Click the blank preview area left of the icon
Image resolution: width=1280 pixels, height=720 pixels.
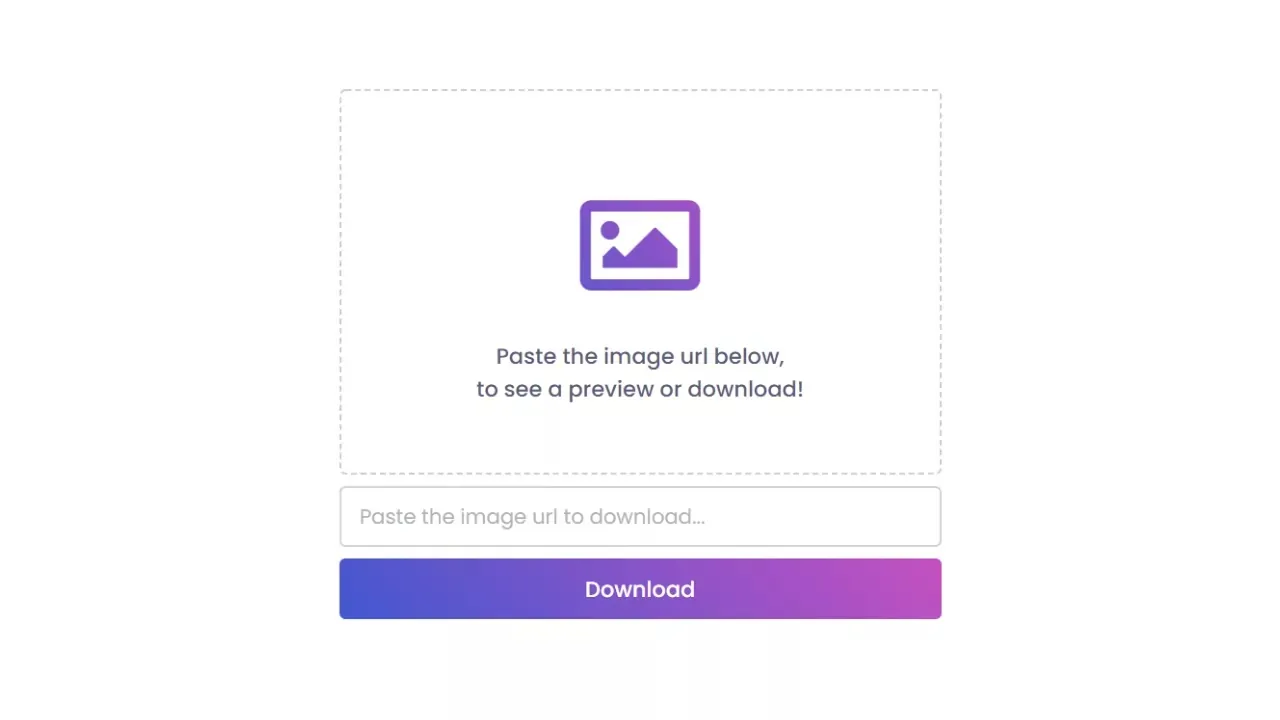coord(460,245)
